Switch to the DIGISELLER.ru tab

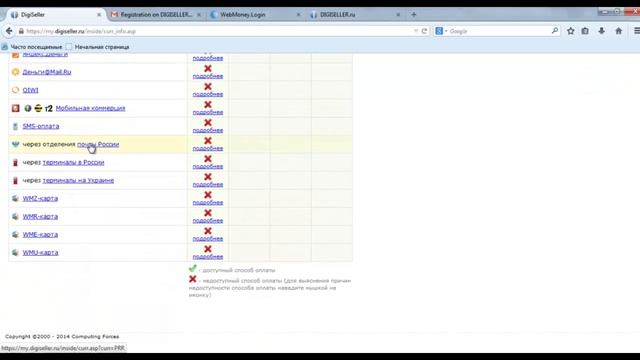[354, 15]
